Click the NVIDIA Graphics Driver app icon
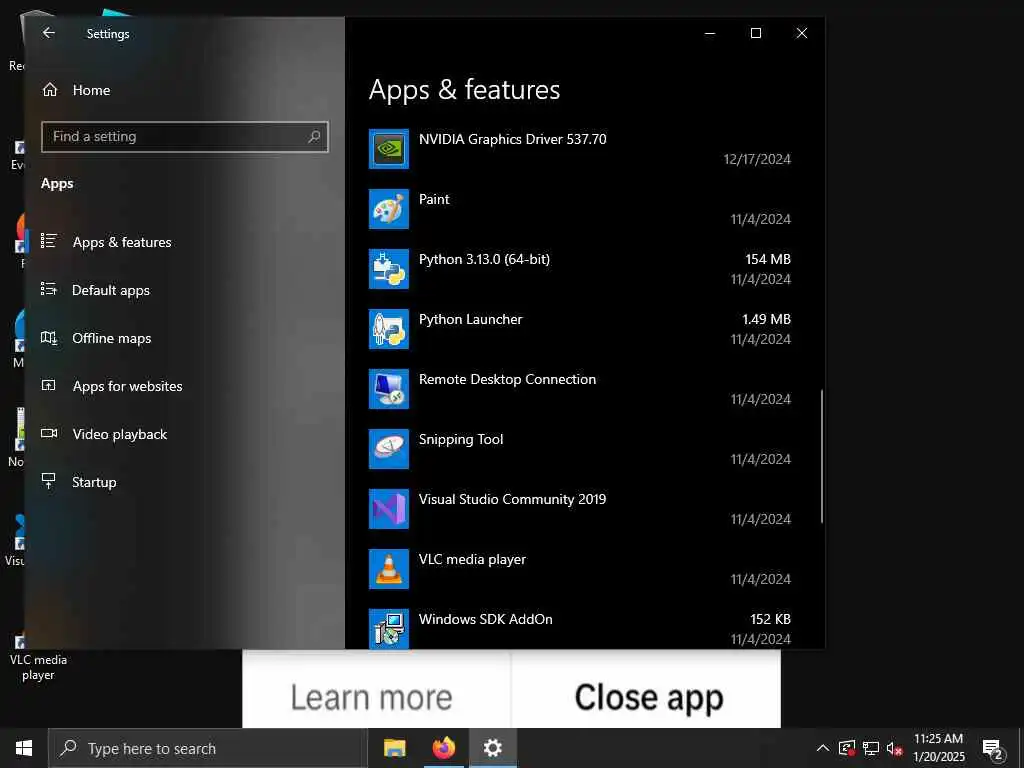The height and width of the screenshot is (768, 1024). click(389, 149)
